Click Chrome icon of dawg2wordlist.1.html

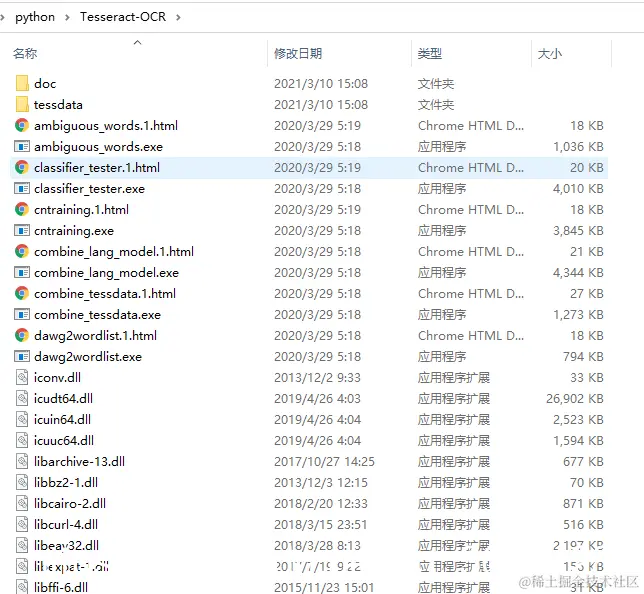click(22, 335)
